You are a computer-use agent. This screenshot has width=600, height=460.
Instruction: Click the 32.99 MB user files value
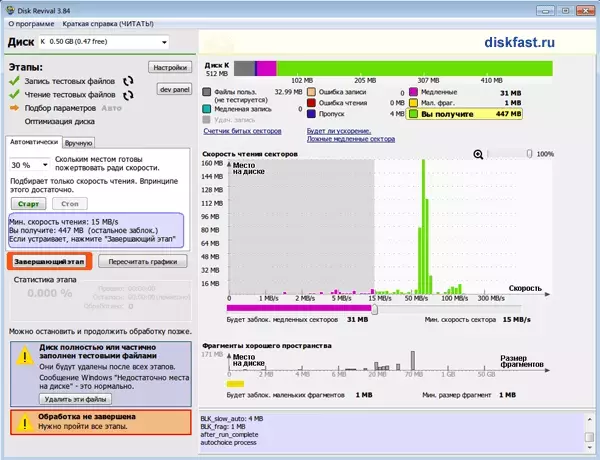click(288, 92)
